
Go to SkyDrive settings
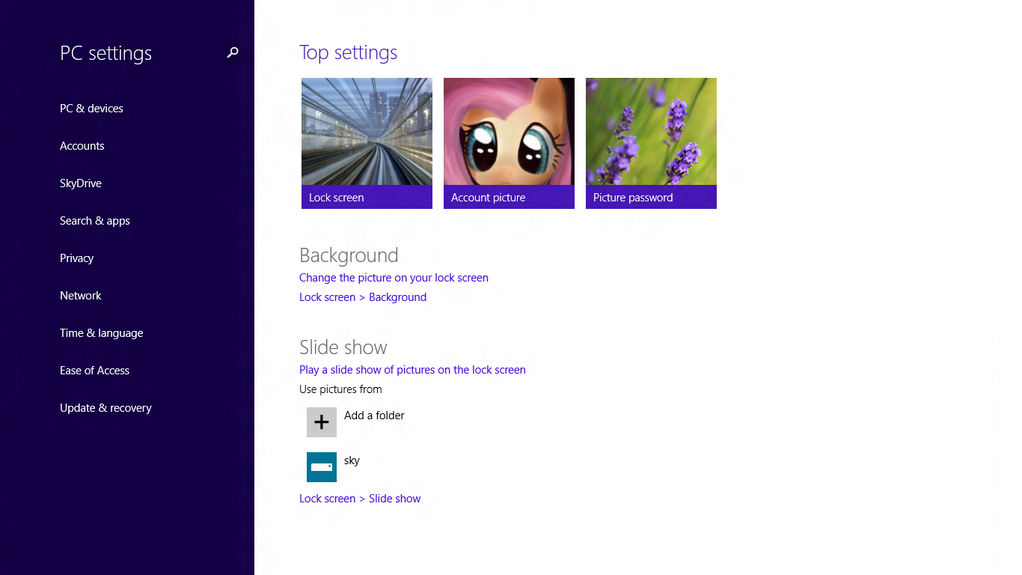pyautogui.click(x=81, y=183)
